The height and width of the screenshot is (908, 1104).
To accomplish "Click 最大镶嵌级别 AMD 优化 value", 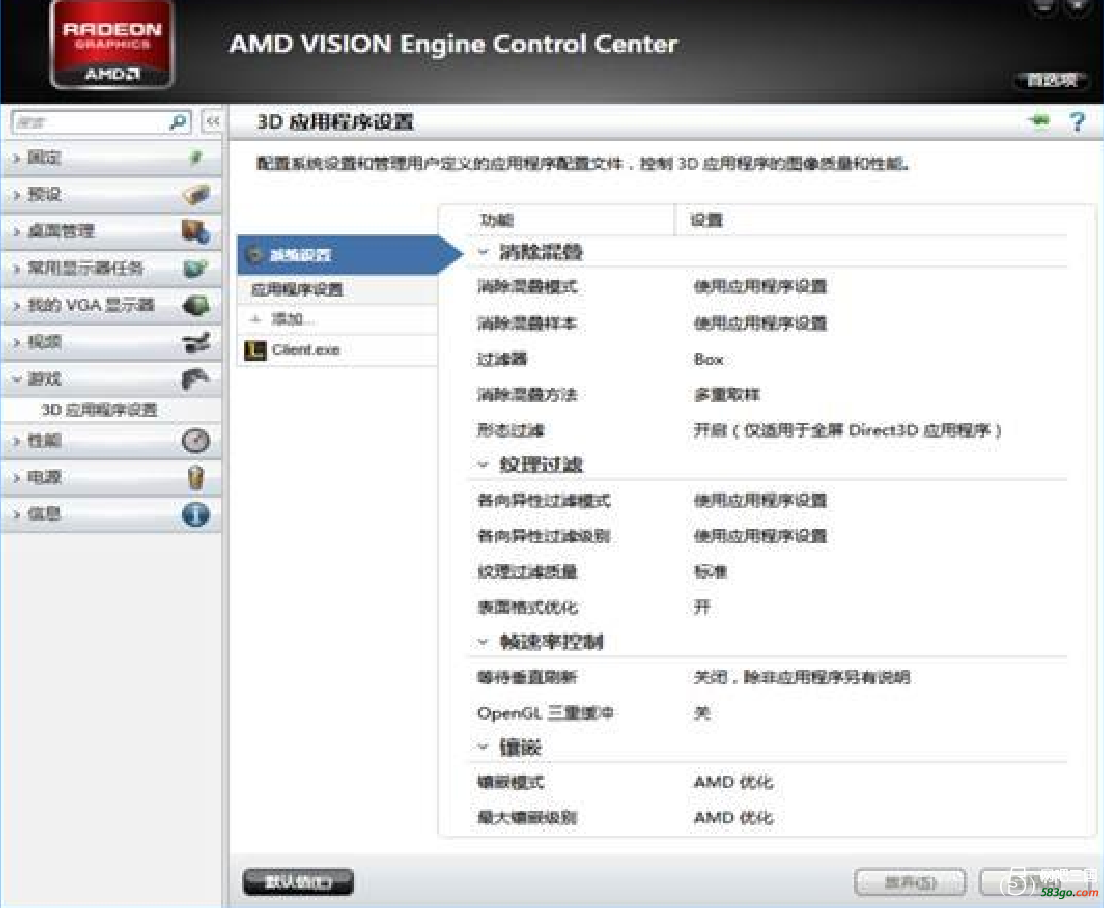I will 733,818.
